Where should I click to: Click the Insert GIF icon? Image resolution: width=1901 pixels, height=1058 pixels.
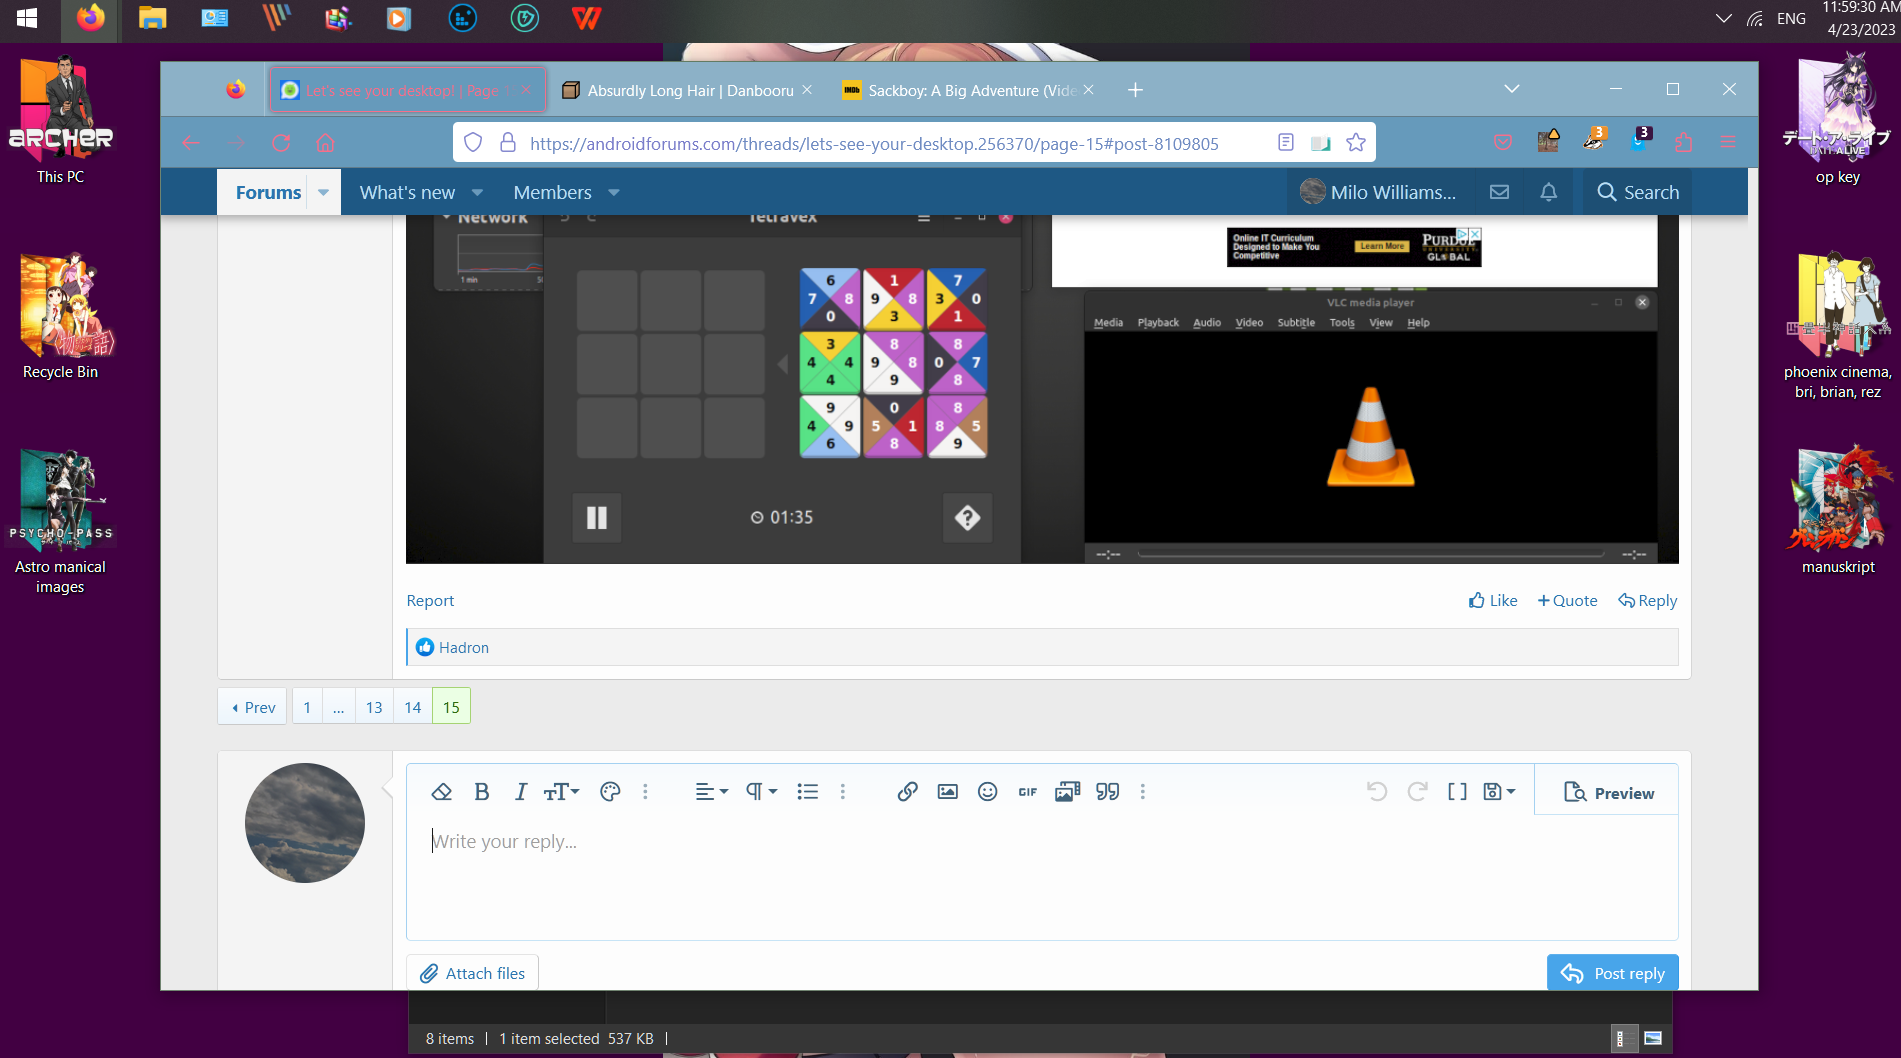click(1027, 792)
